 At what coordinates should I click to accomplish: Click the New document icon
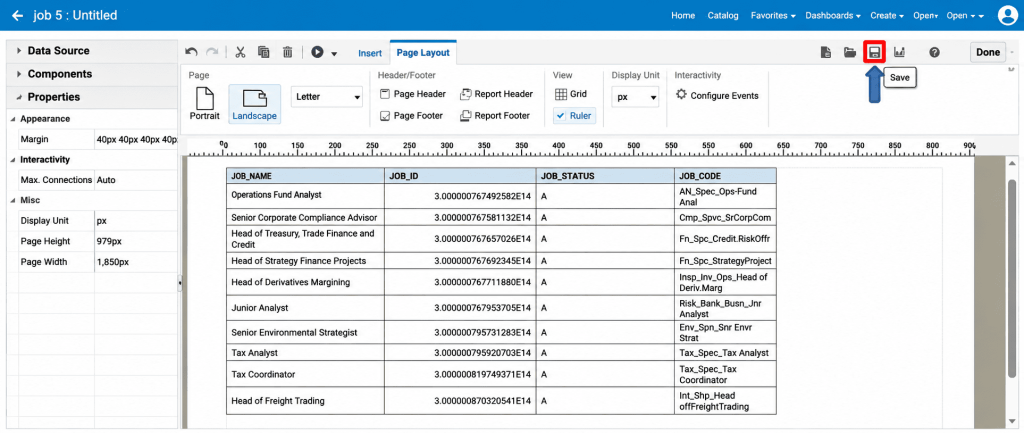click(825, 52)
